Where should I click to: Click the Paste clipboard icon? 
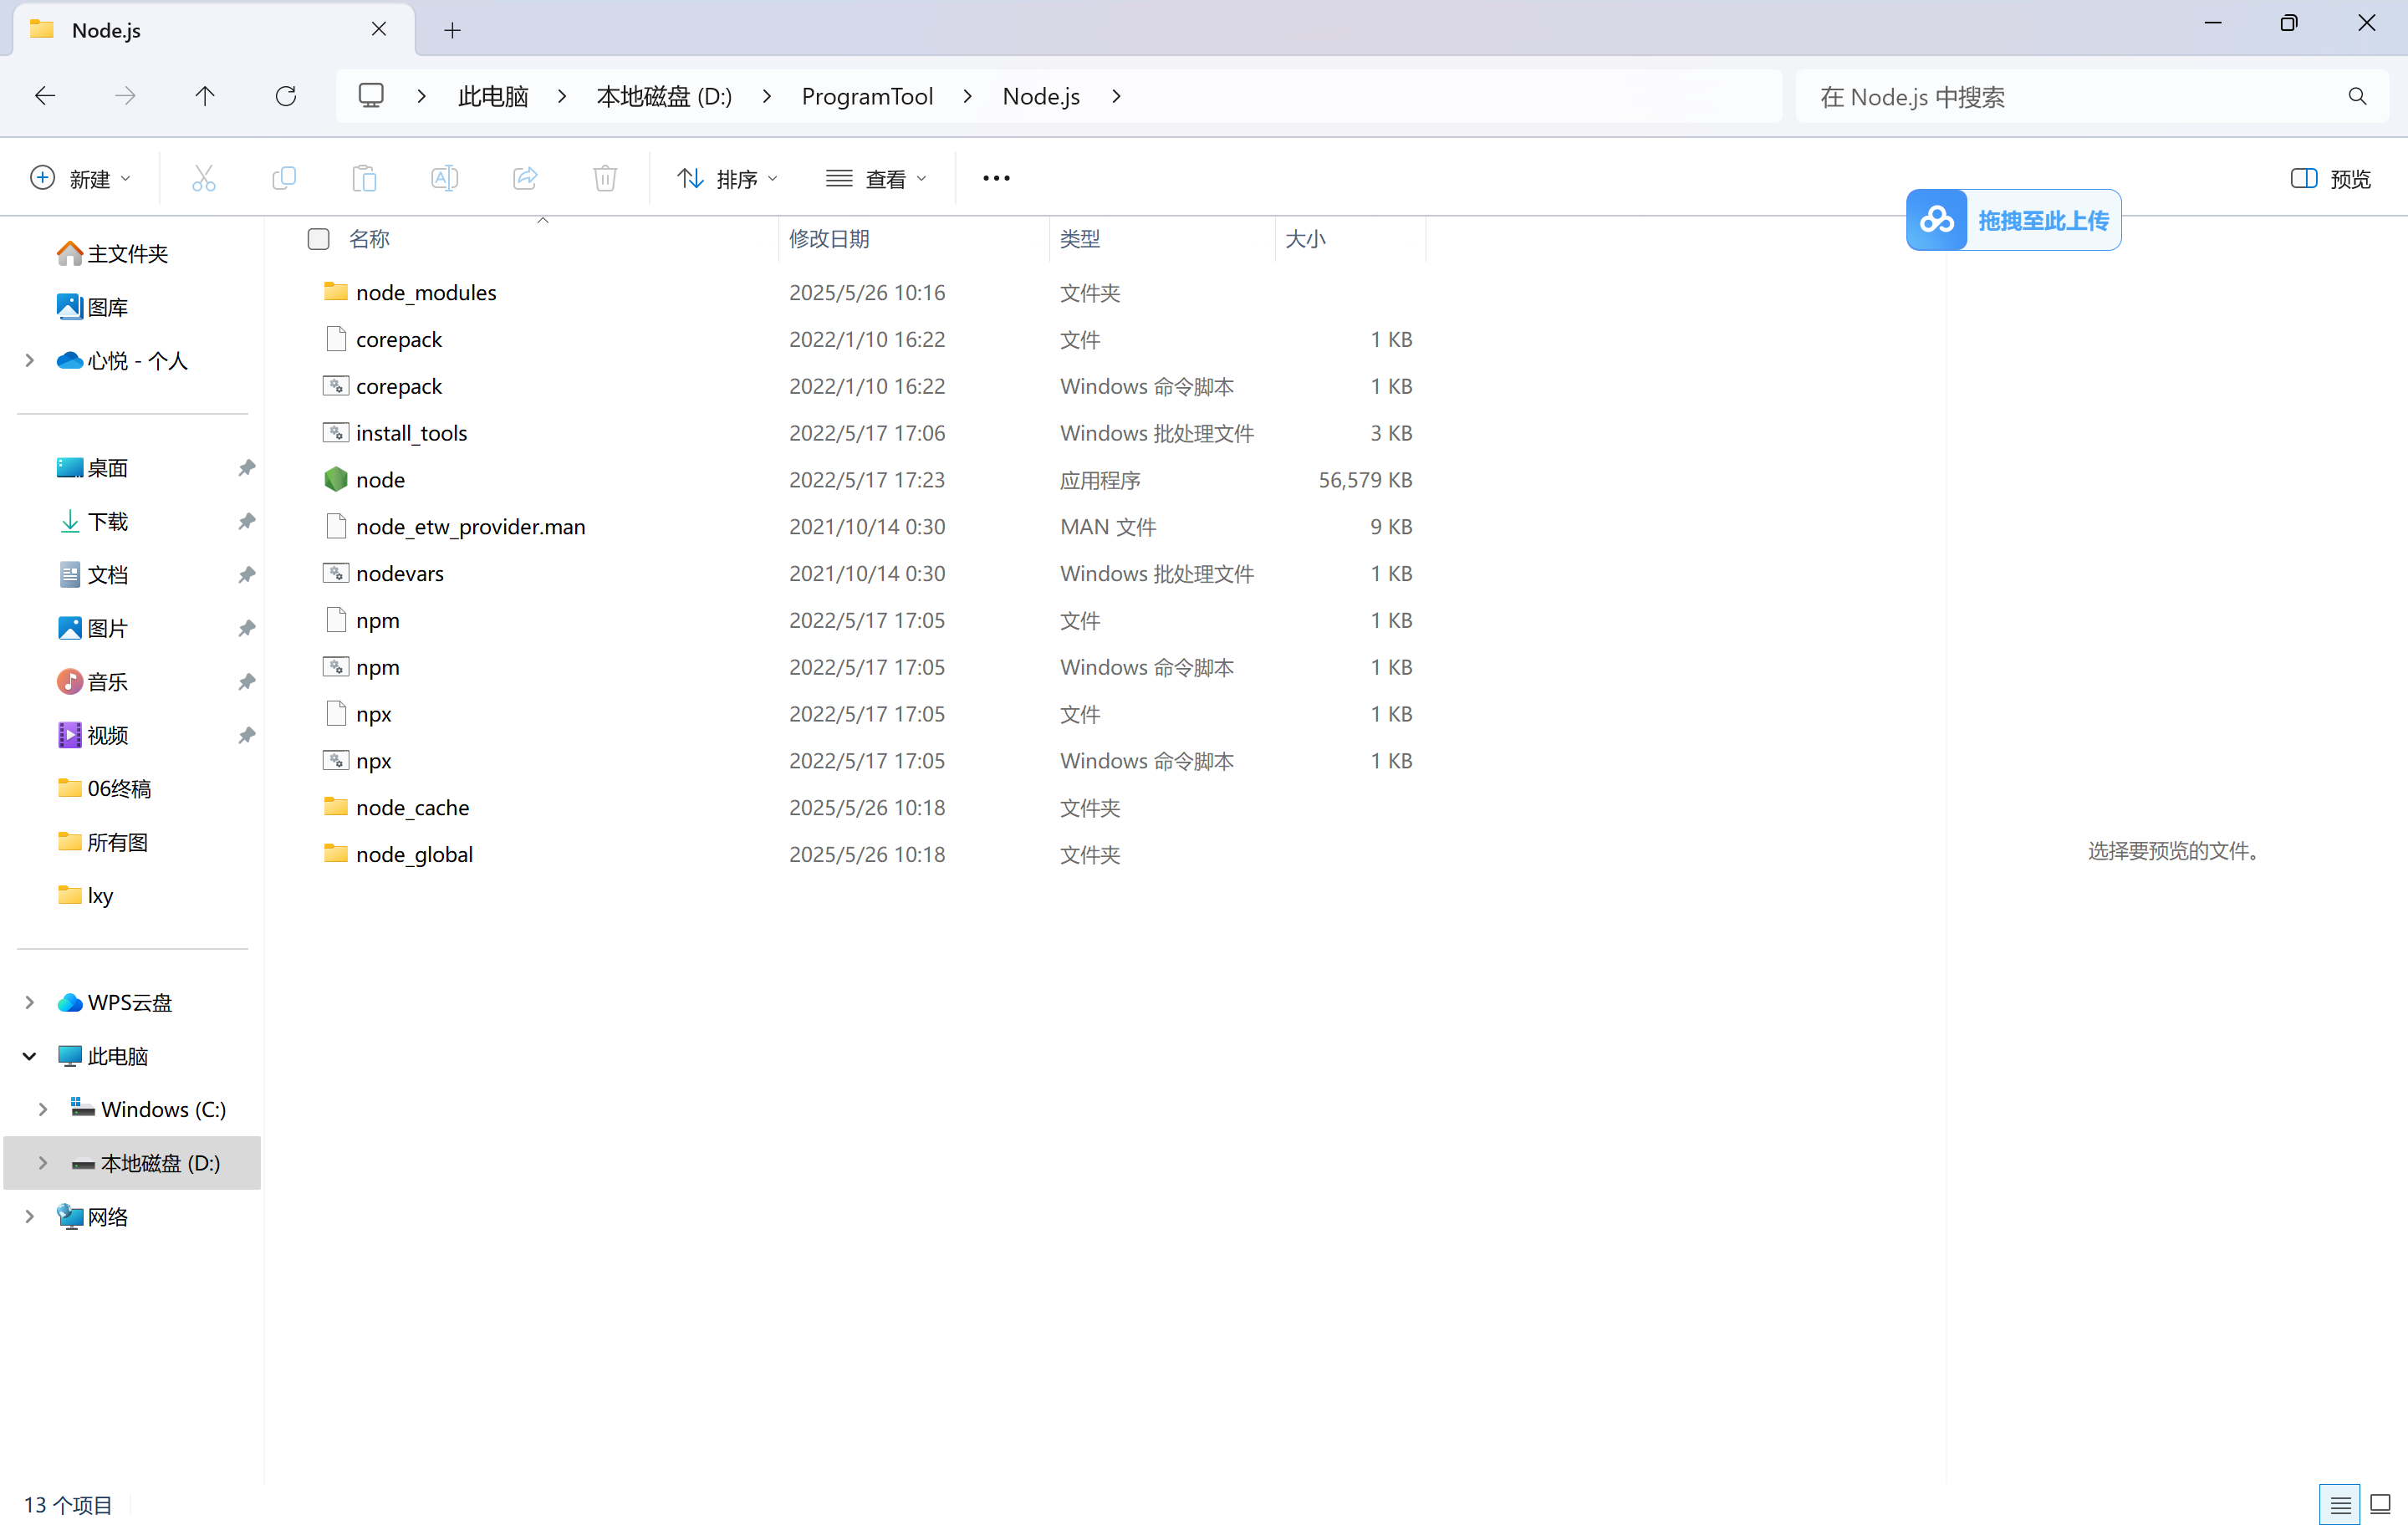[364, 178]
